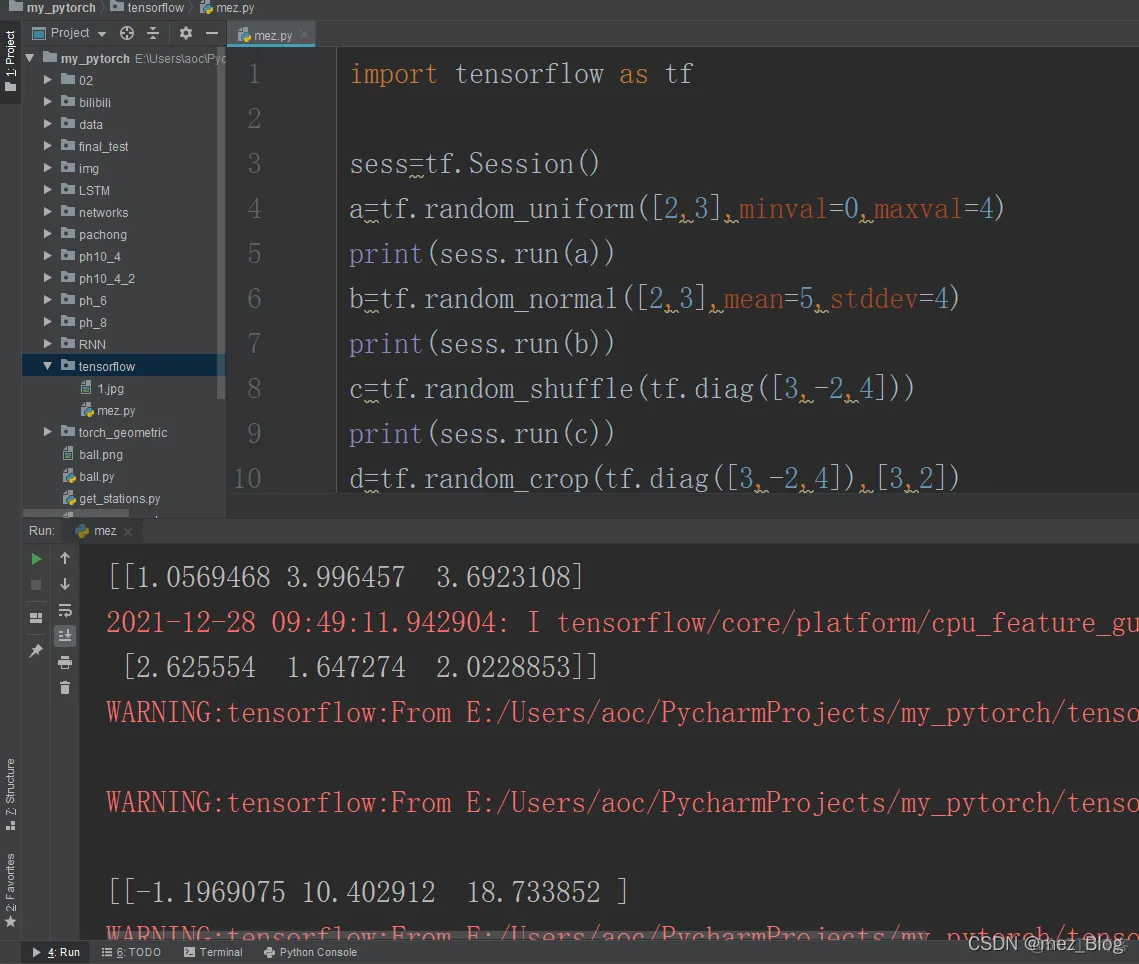1139x964 pixels.
Task: Place cursor on 'sess=tf.Session()' line
Action: 474,163
